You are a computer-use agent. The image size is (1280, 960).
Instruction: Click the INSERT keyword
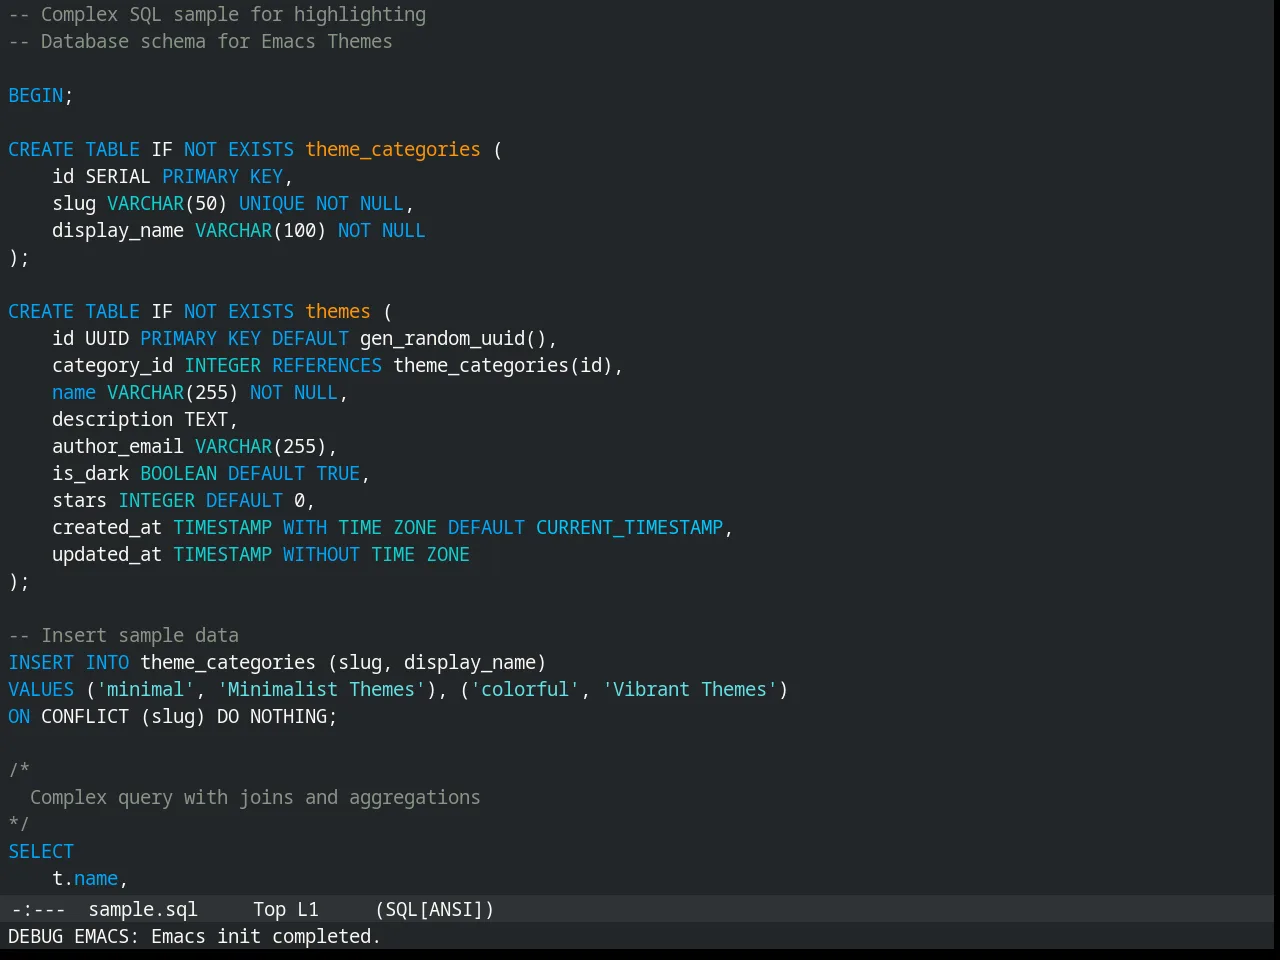41,663
